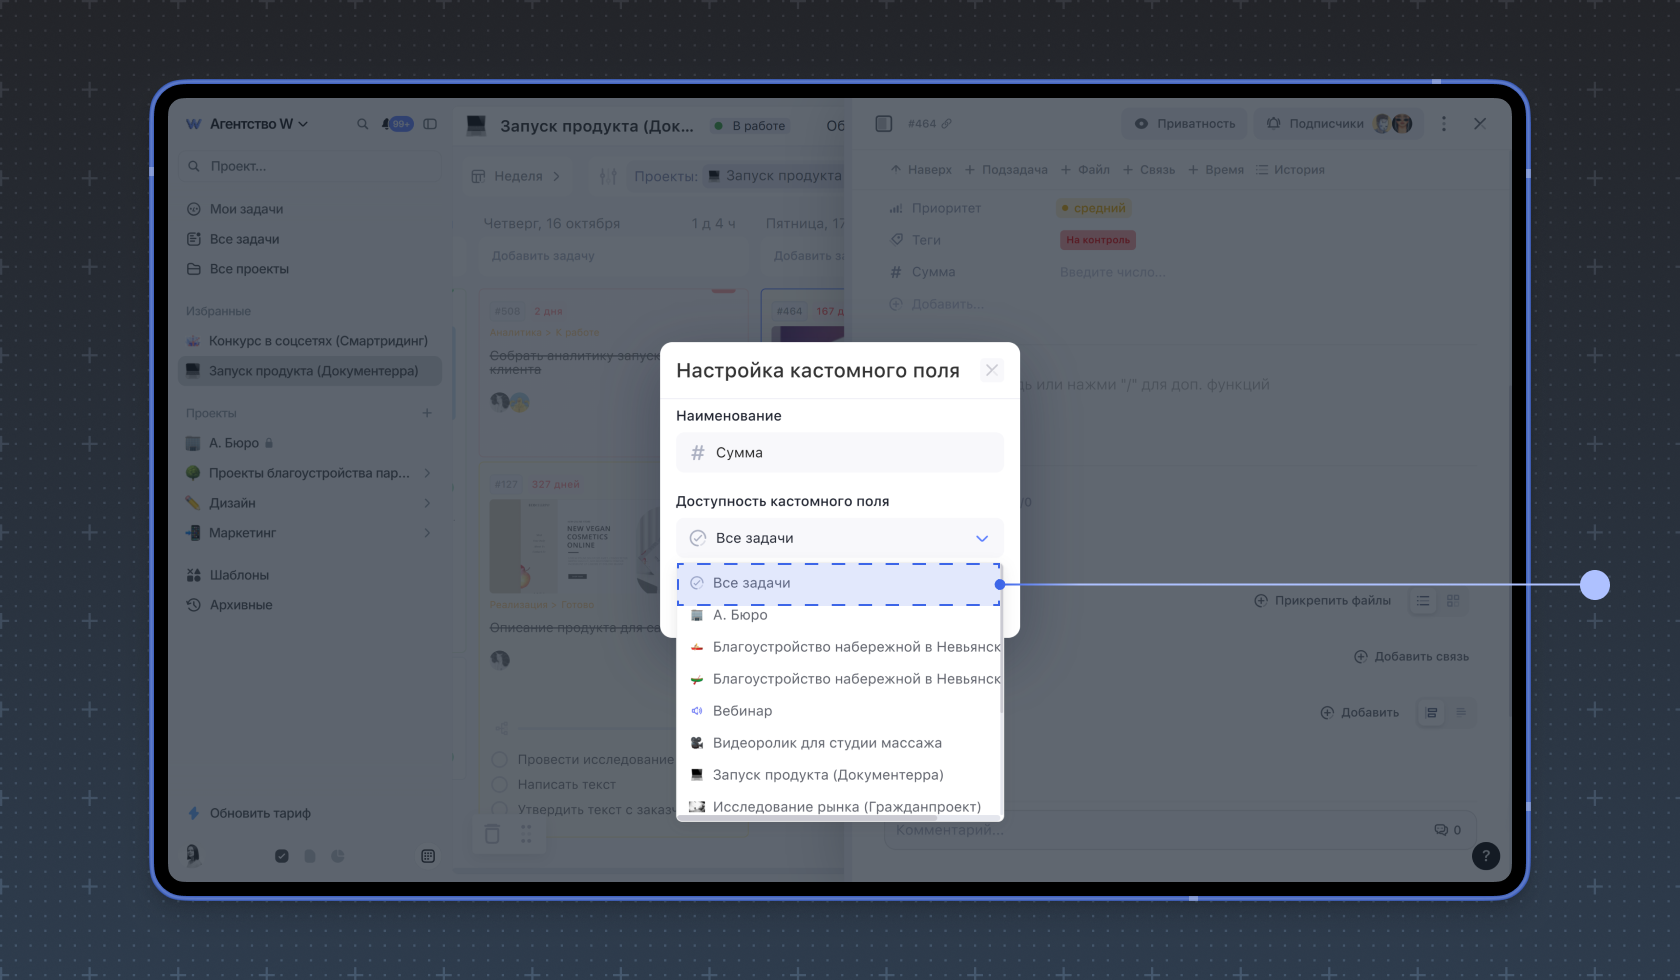
Task: Toggle the sidebar panel layout icon
Action: [x=430, y=124]
